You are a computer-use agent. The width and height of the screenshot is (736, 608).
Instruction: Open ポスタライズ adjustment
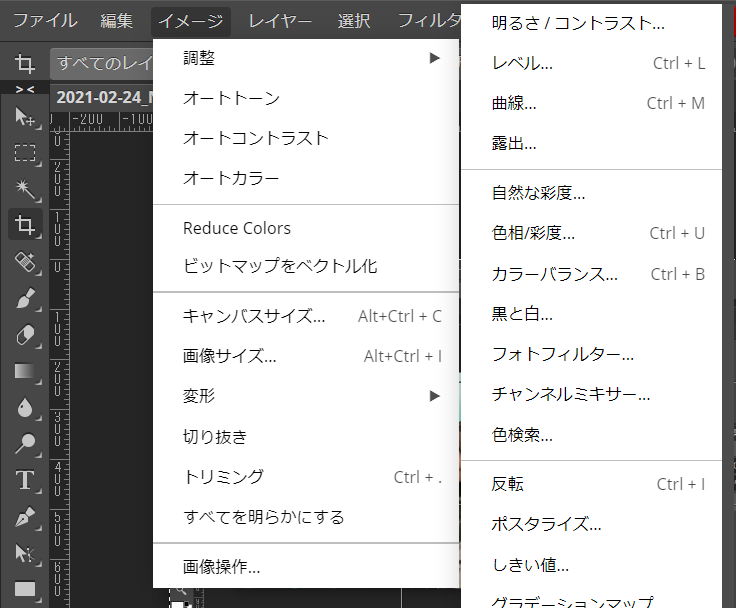click(x=591, y=524)
